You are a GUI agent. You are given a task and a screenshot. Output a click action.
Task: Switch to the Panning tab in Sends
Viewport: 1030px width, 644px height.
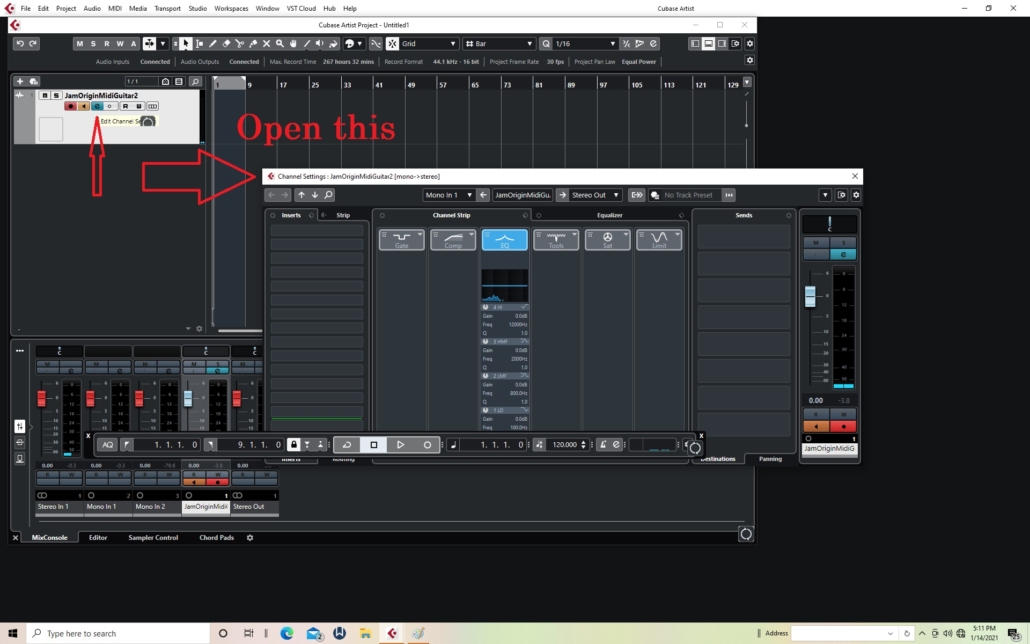pos(770,459)
